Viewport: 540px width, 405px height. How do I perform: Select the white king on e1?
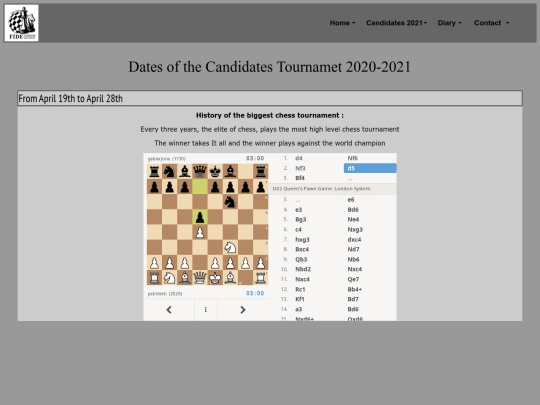(x=215, y=277)
